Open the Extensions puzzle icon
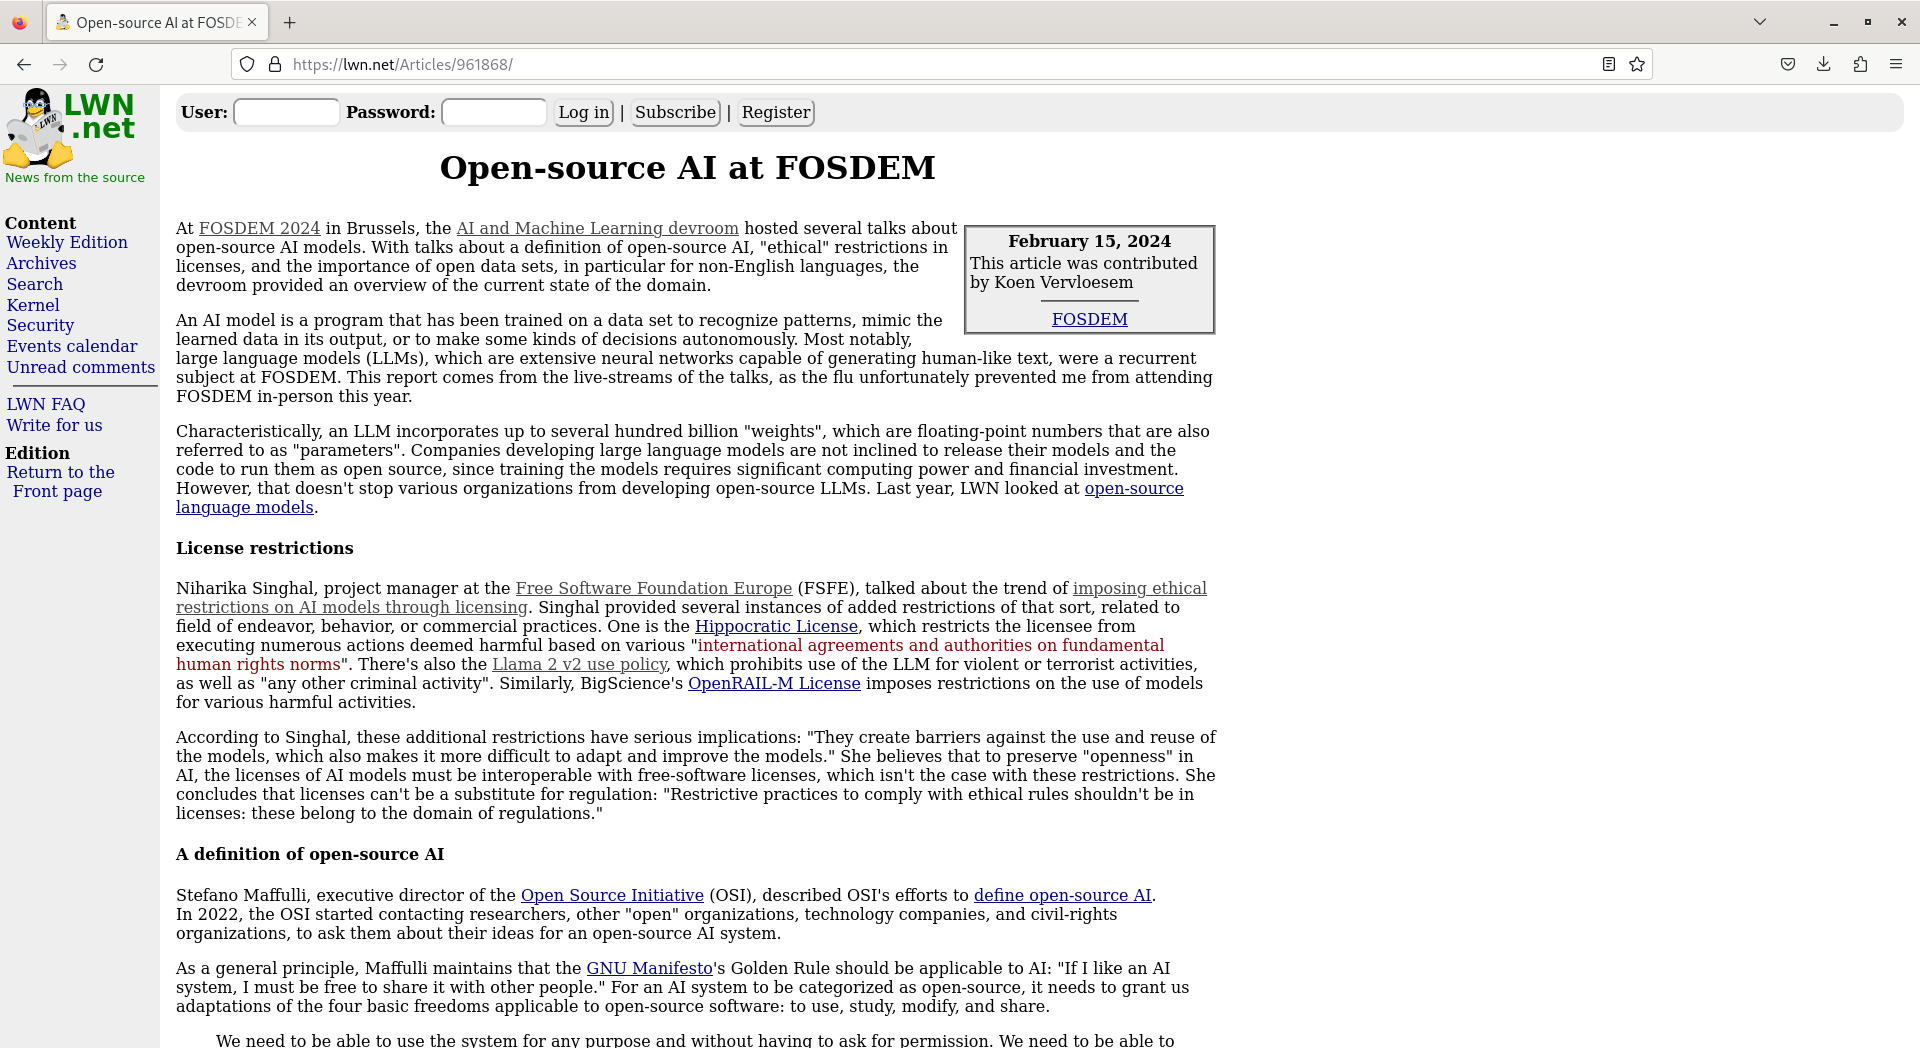1920x1048 pixels. click(1860, 64)
